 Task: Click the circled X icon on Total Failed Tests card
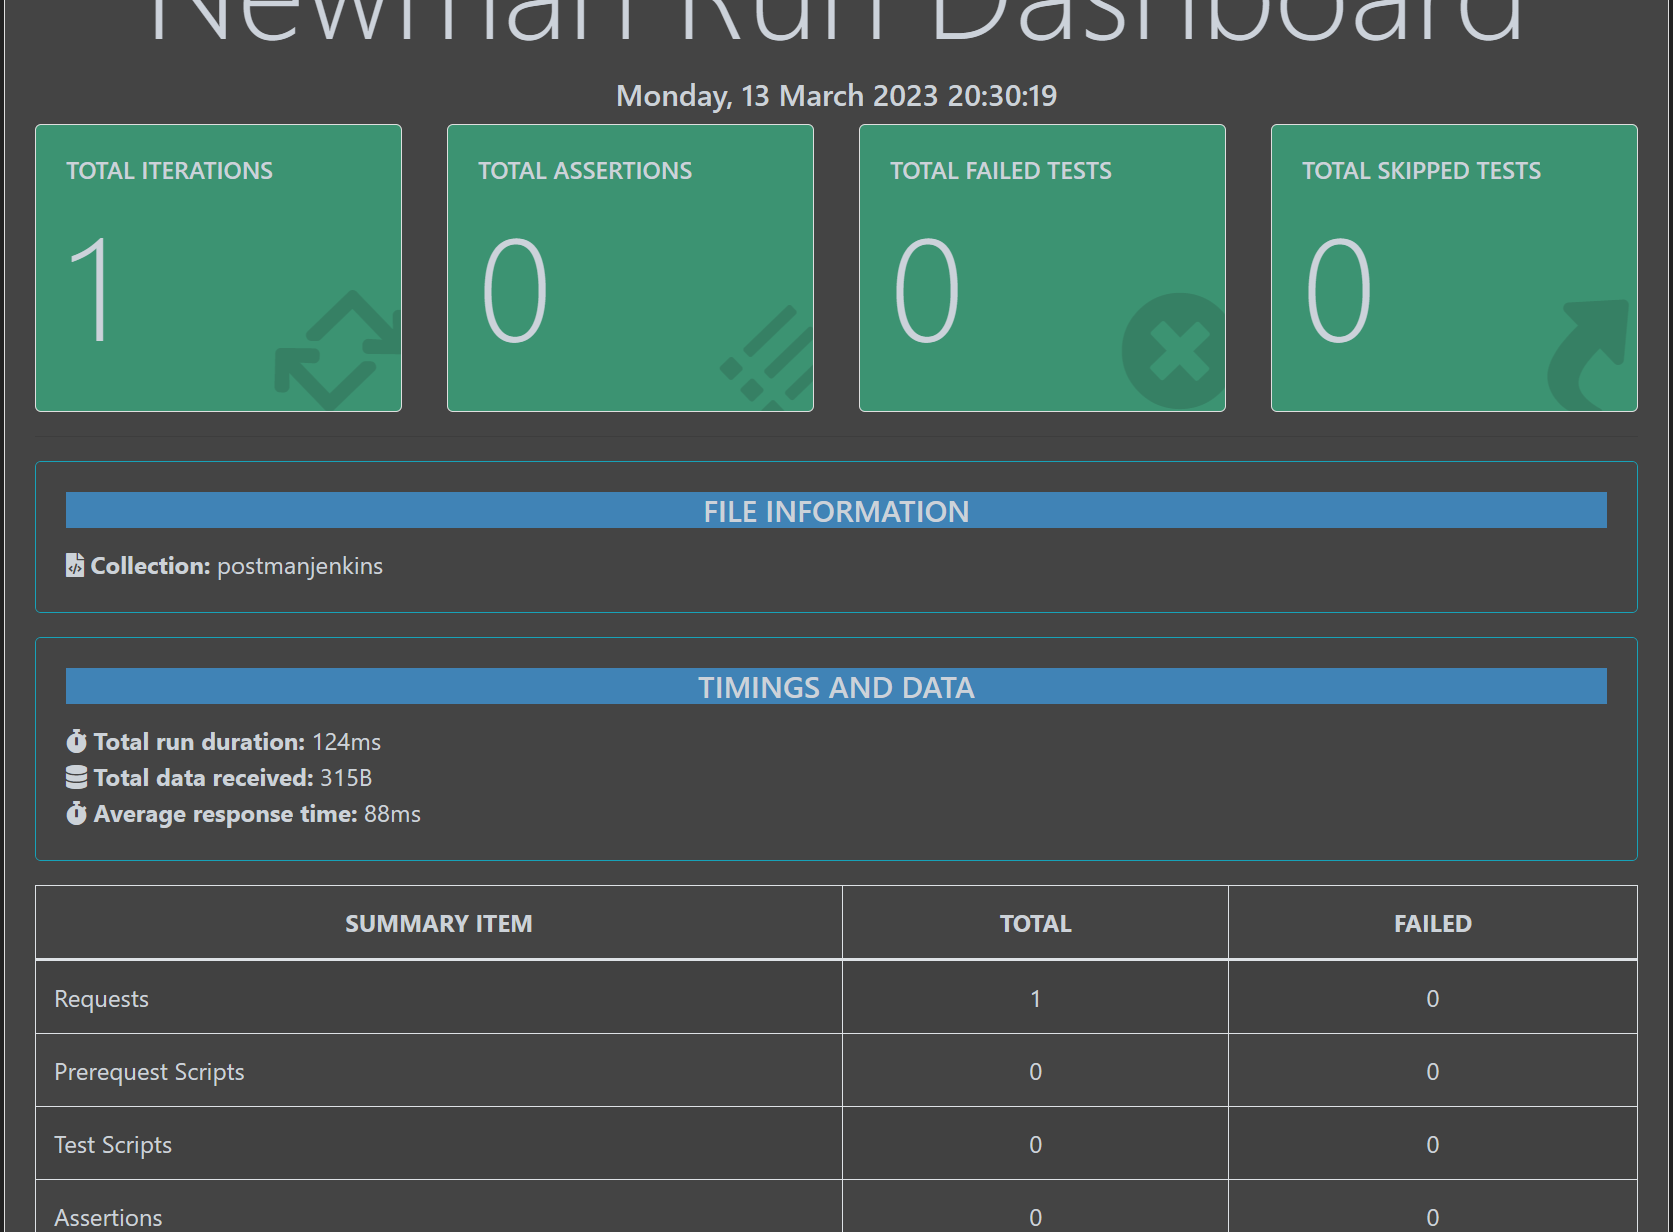(x=1175, y=352)
